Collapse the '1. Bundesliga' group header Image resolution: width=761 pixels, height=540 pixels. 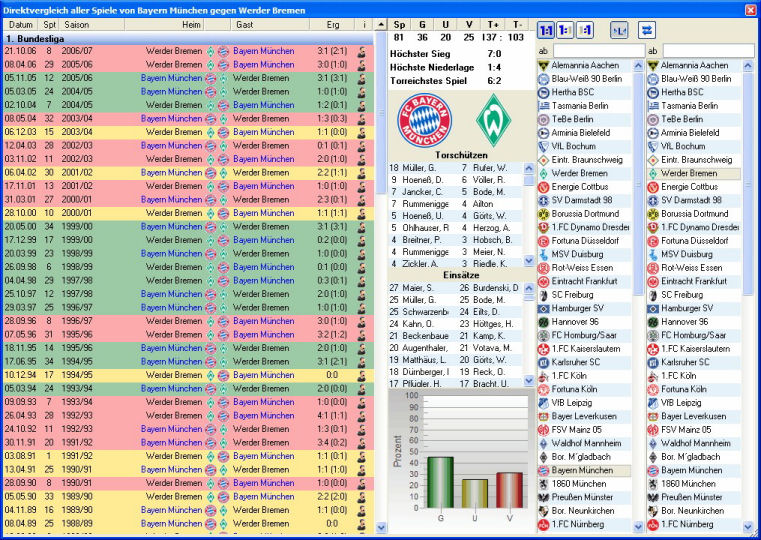tap(188, 38)
